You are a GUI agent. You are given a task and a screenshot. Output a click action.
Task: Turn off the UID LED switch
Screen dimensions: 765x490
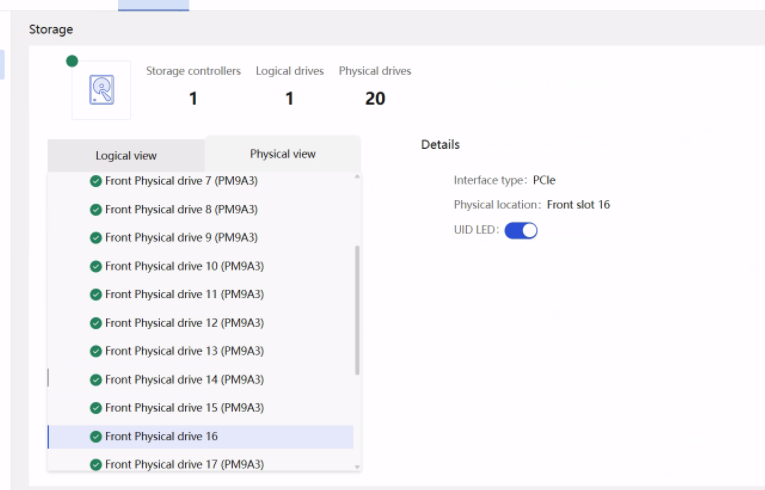click(521, 231)
